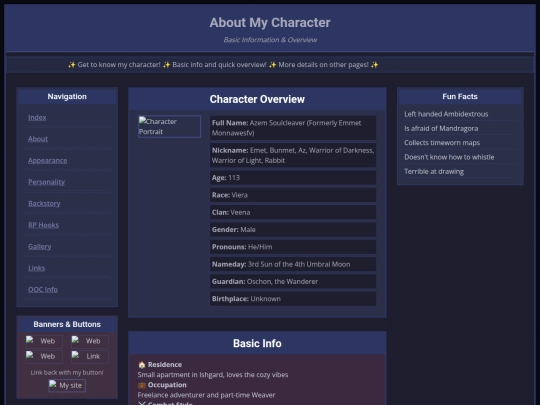This screenshot has height=405, width=540.
Task: Open the Index navigation link
Action: 37,117
